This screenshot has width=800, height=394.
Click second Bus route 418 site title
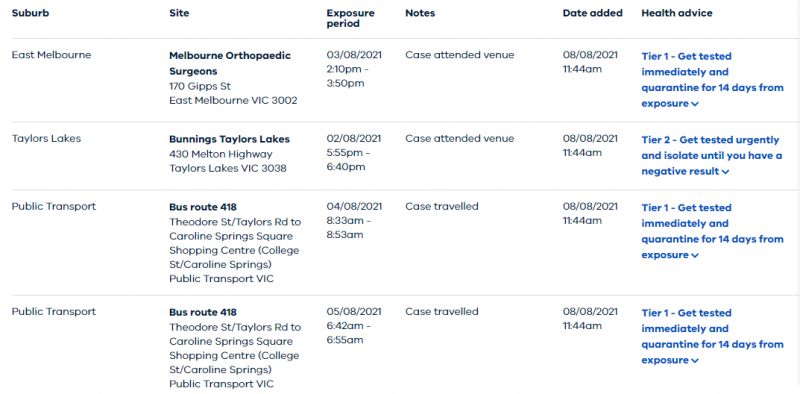click(203, 312)
